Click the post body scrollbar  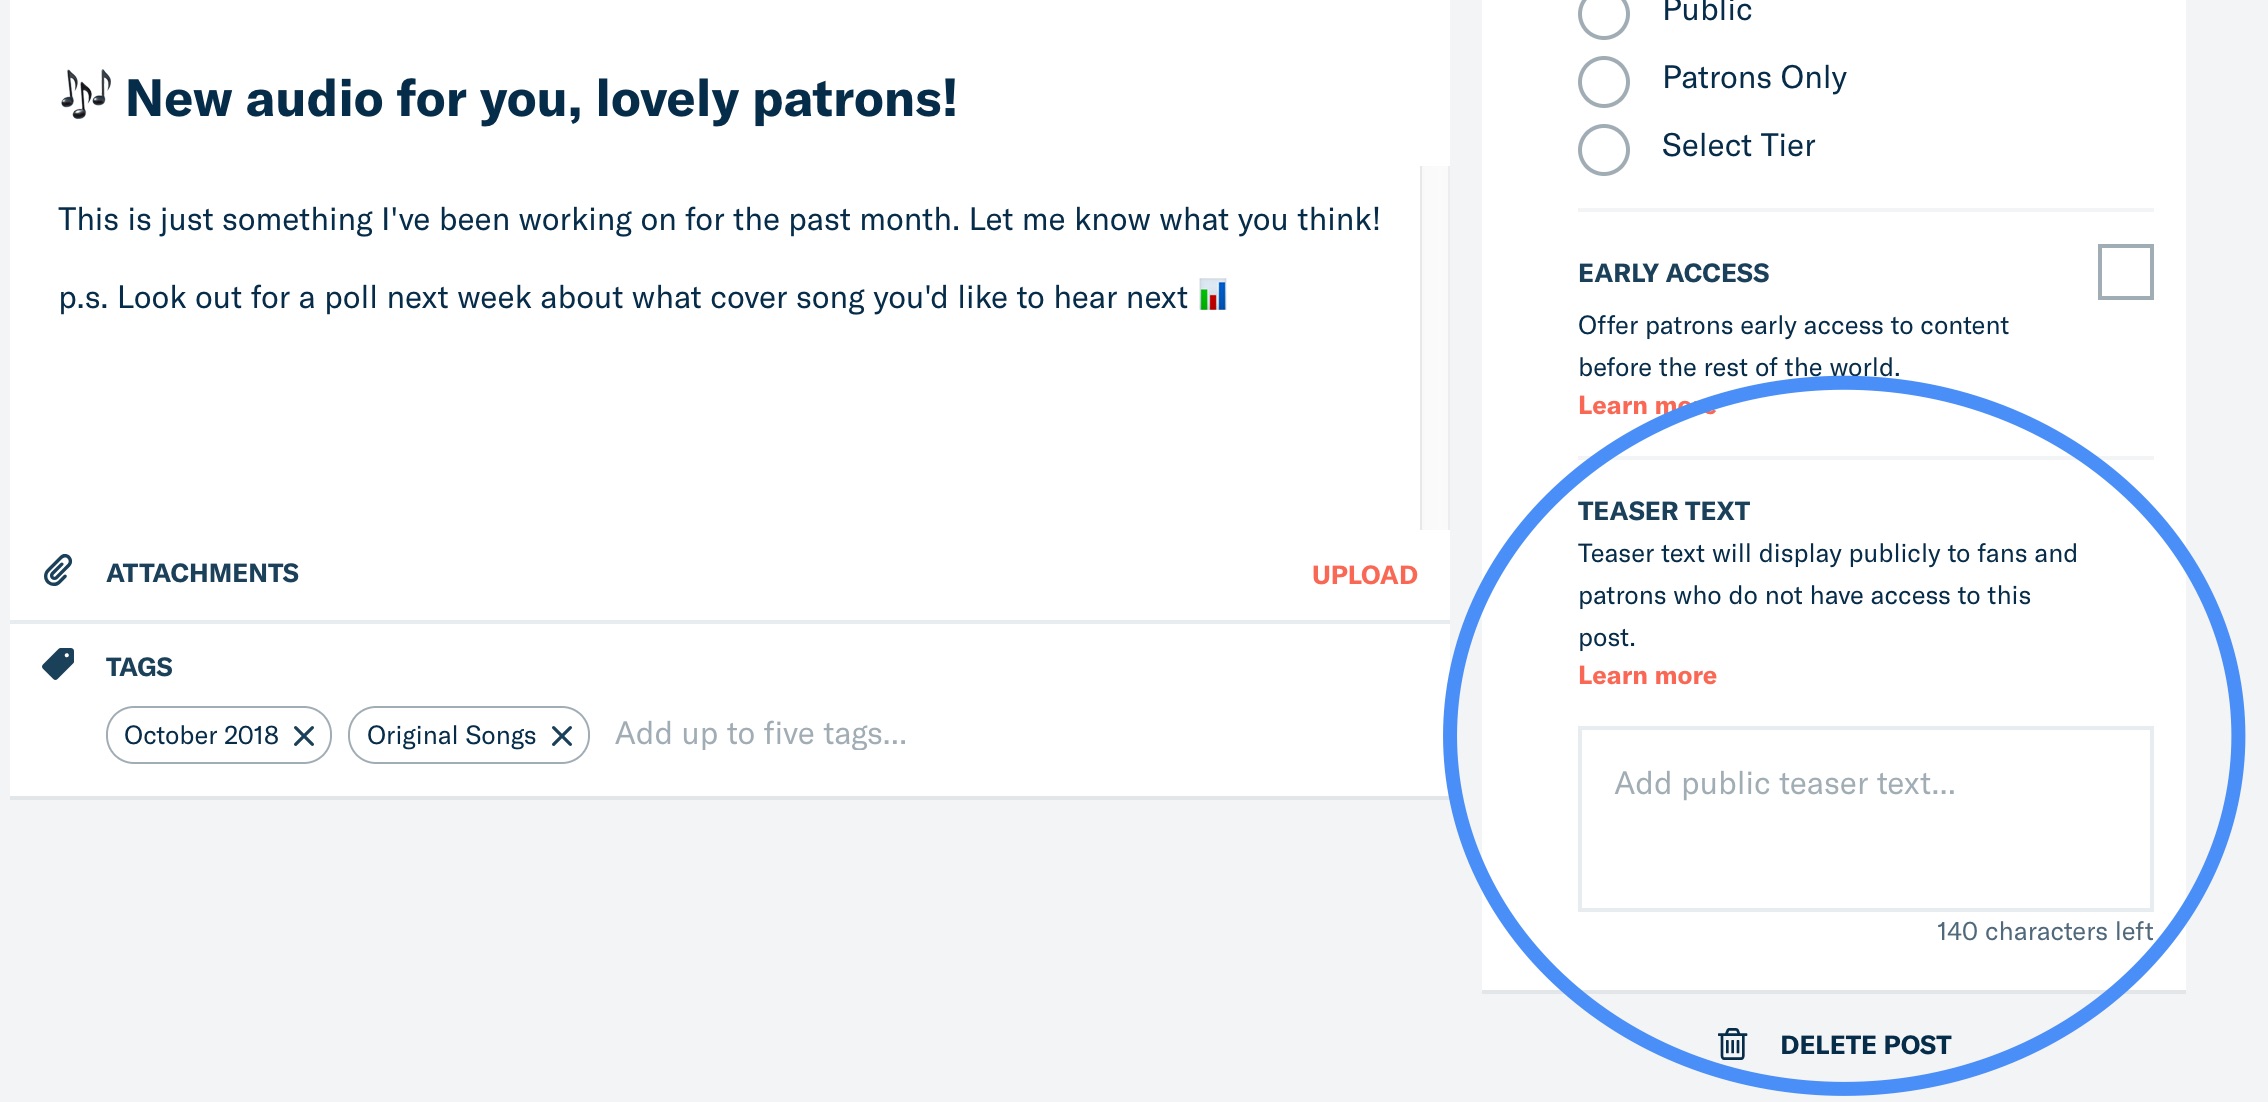tap(1434, 348)
